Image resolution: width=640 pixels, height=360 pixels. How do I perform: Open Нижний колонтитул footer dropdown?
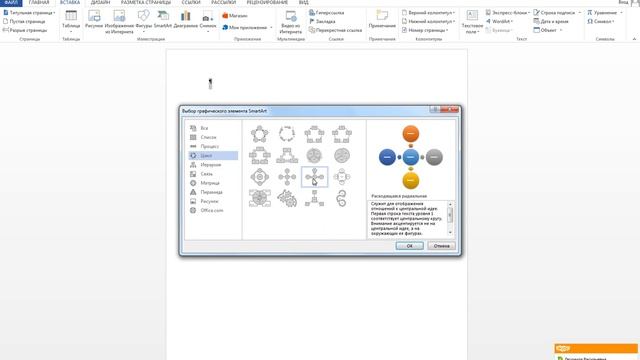(x=429, y=21)
